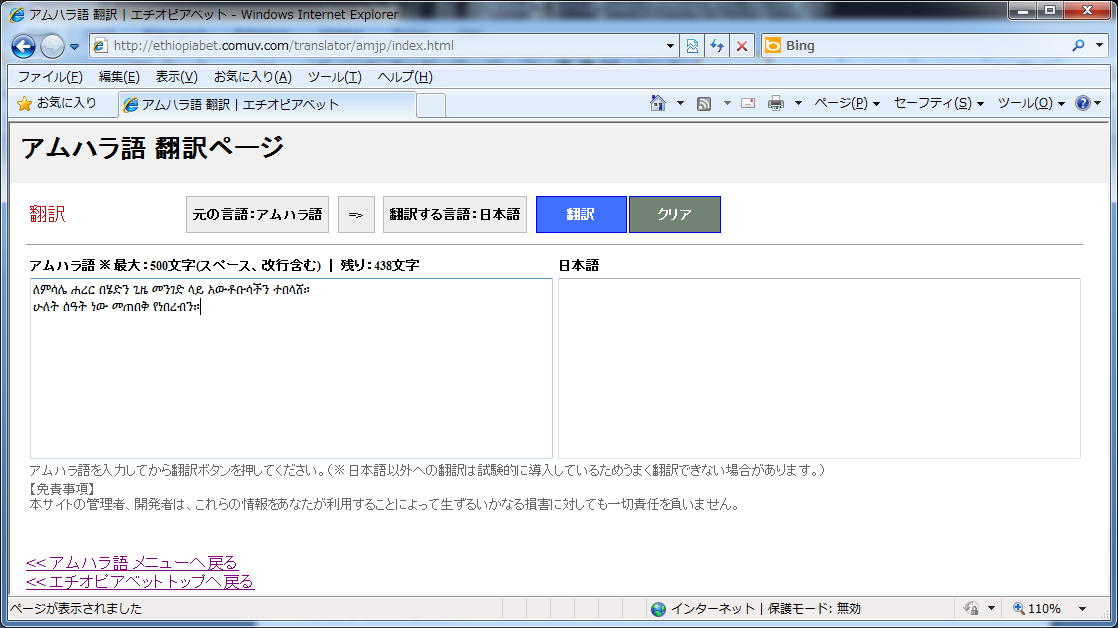Click the インターネット zone globe icon

[x=659, y=609]
